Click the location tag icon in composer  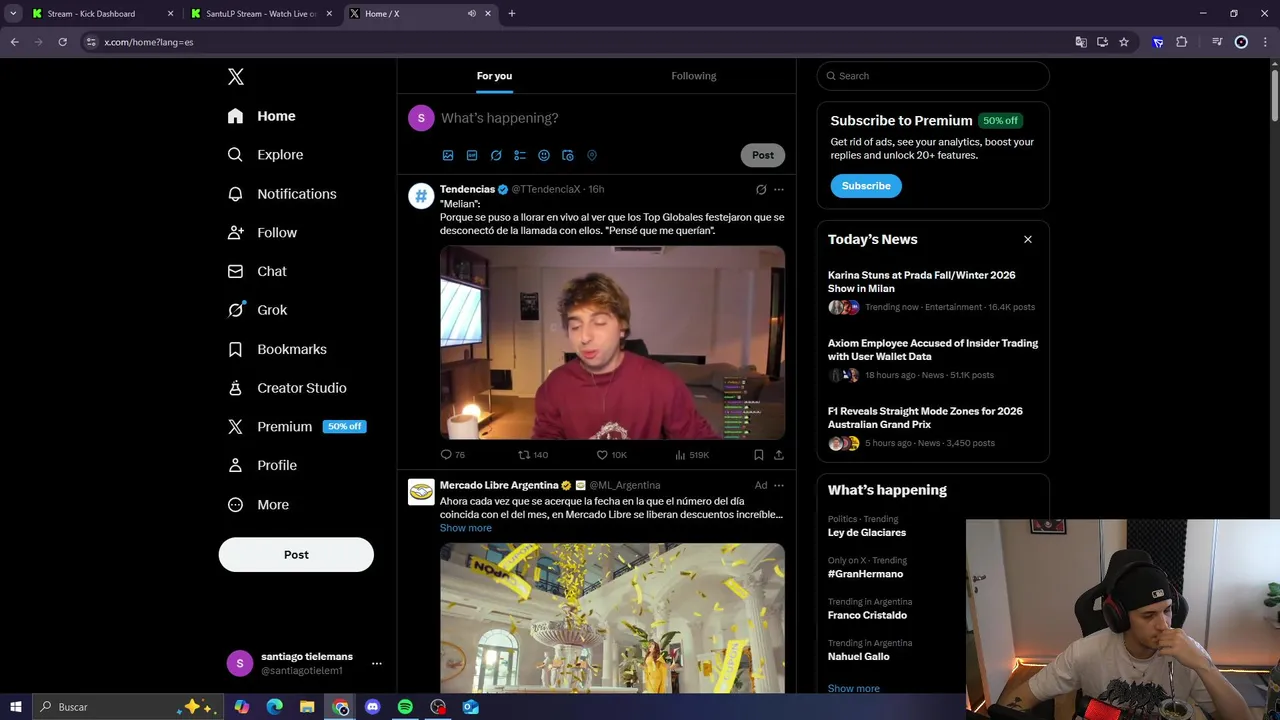pyautogui.click(x=592, y=155)
